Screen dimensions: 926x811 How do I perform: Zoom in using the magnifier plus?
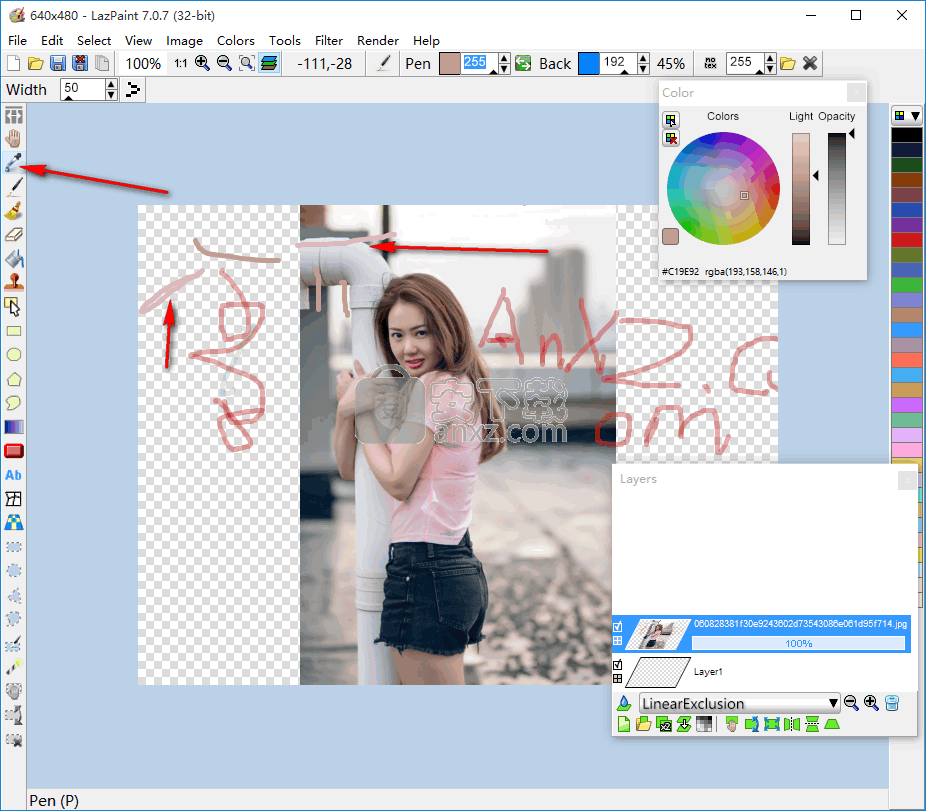tap(202, 63)
